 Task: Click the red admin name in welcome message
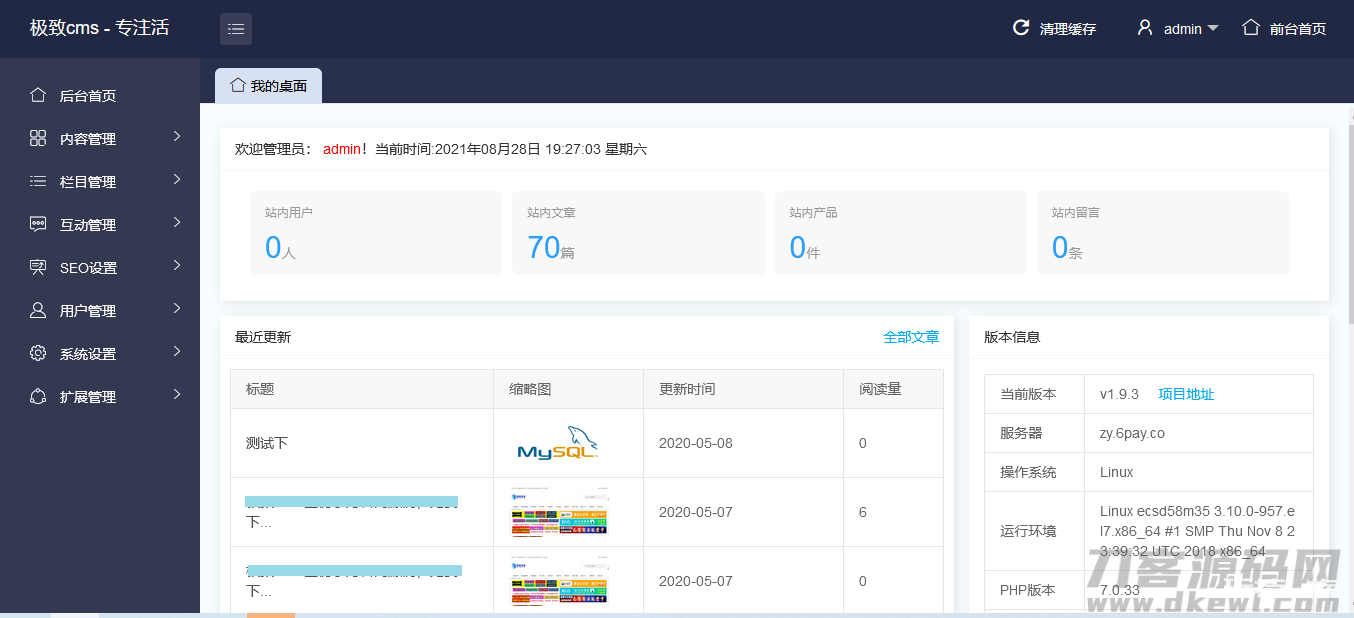[x=341, y=149]
